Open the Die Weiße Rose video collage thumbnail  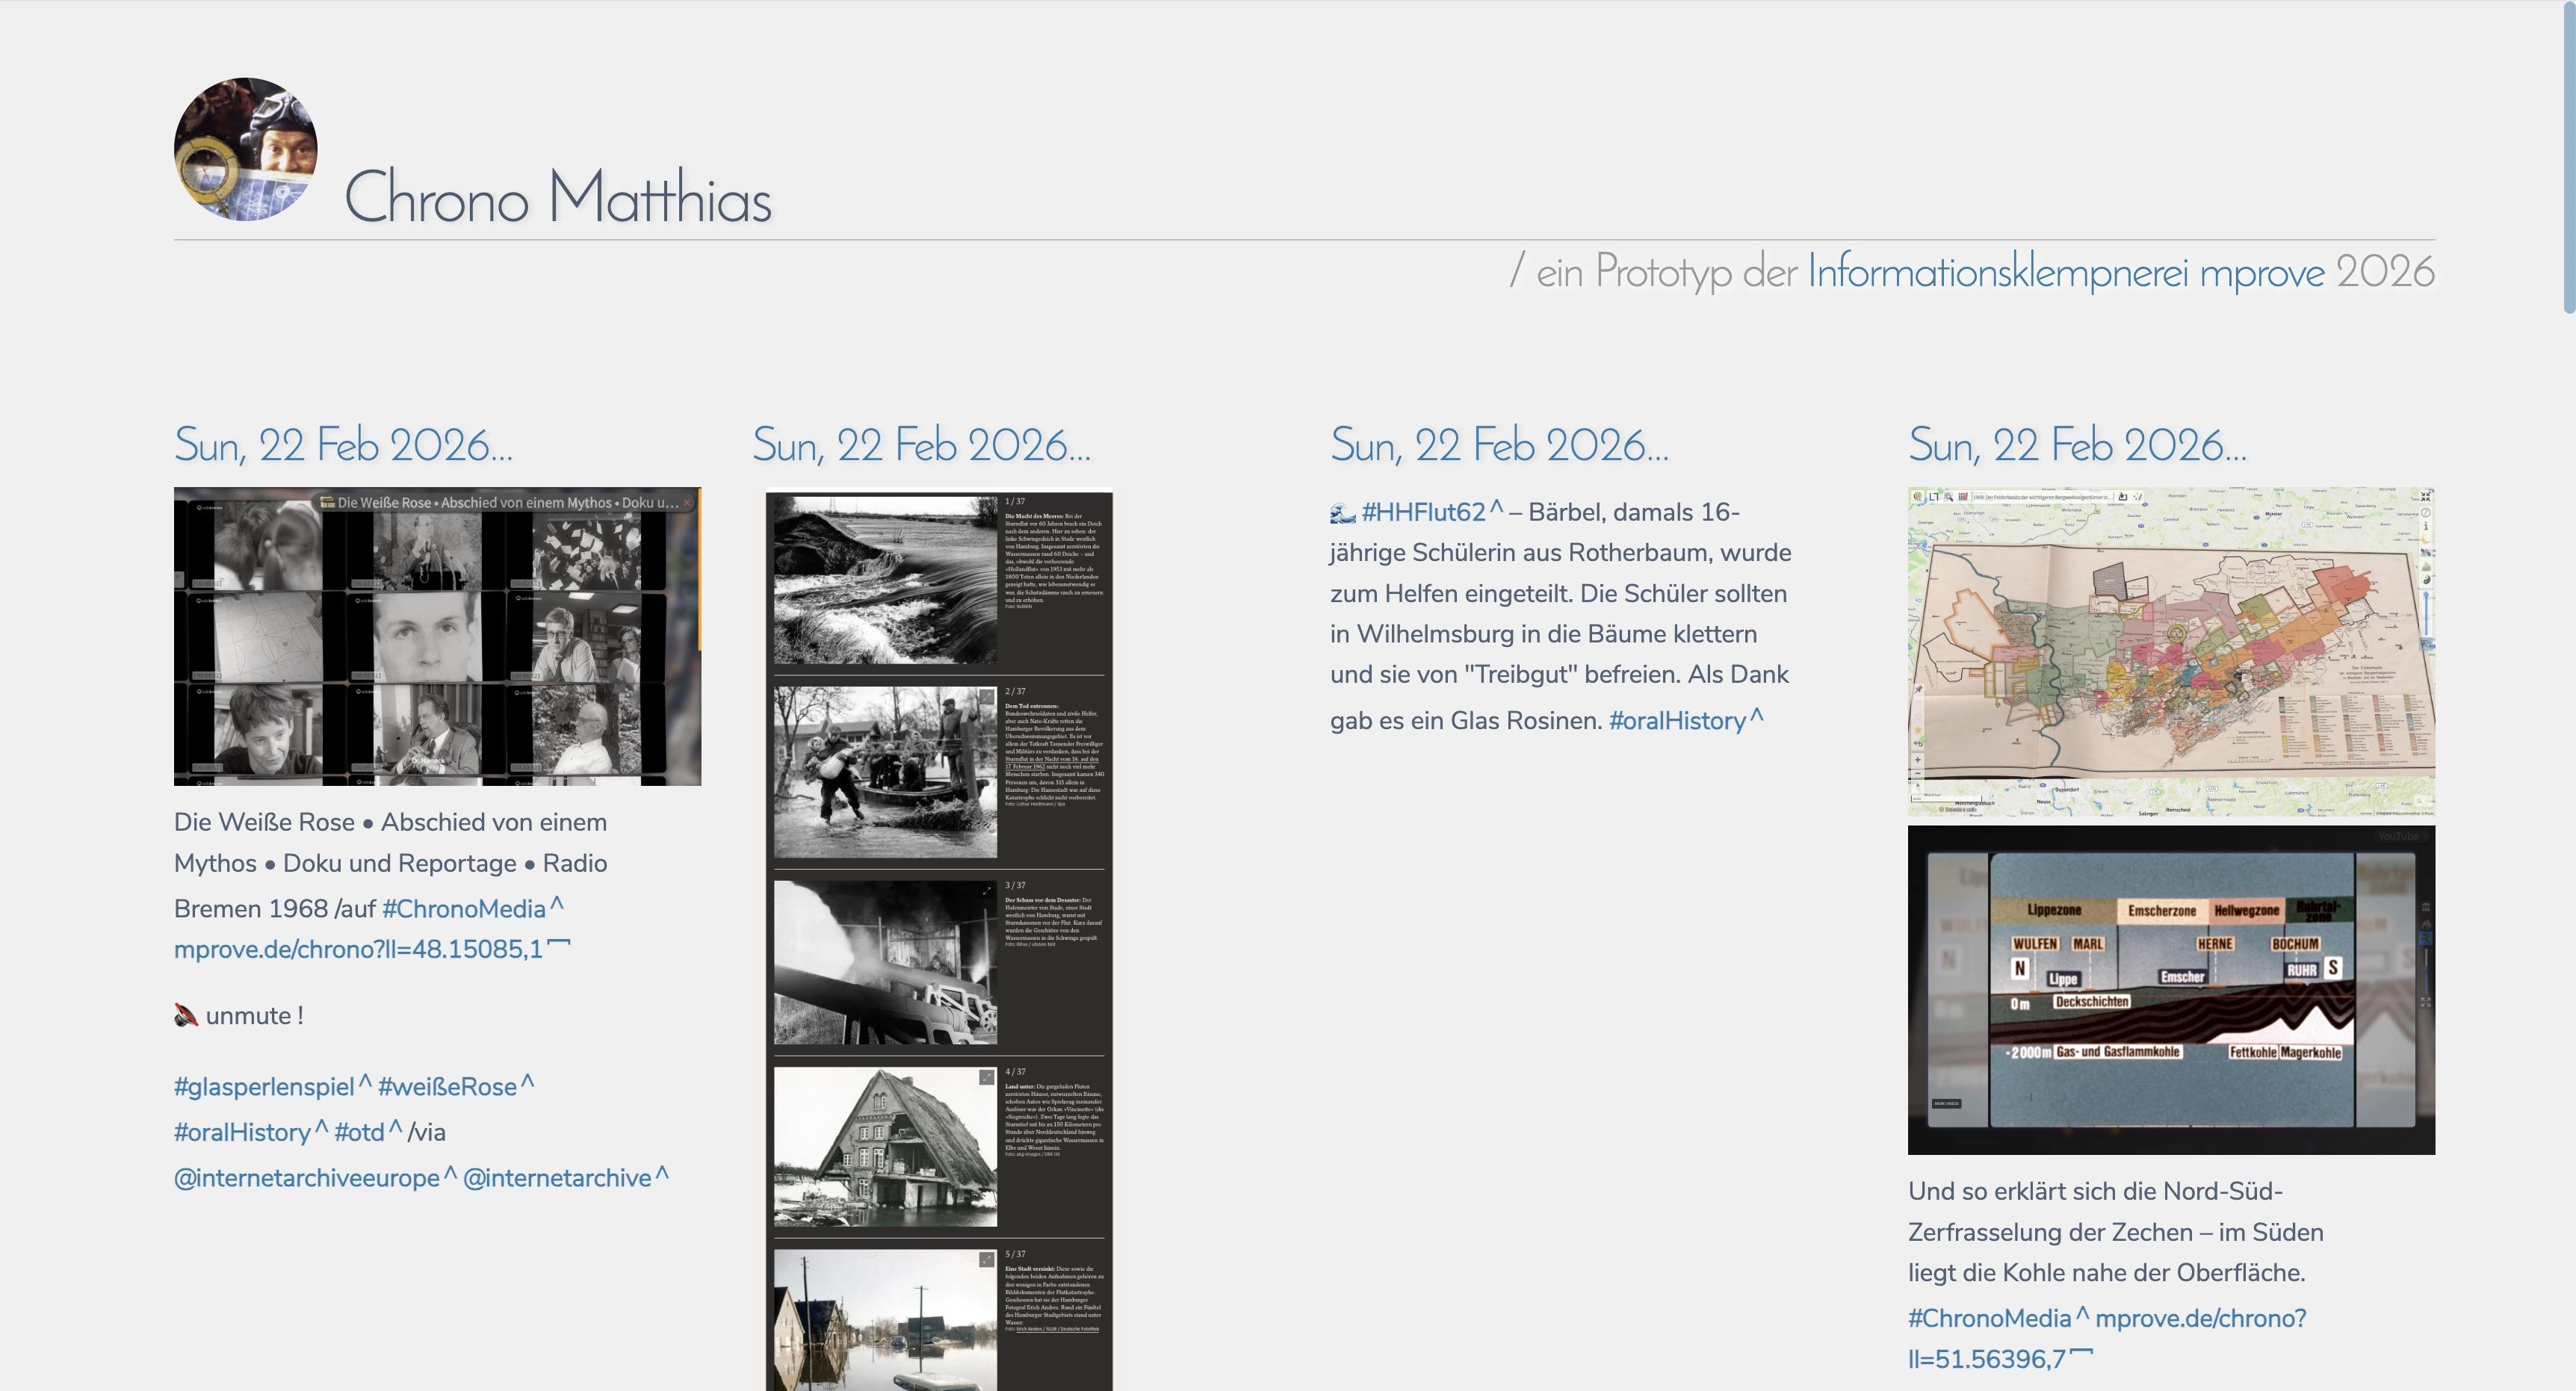point(437,636)
